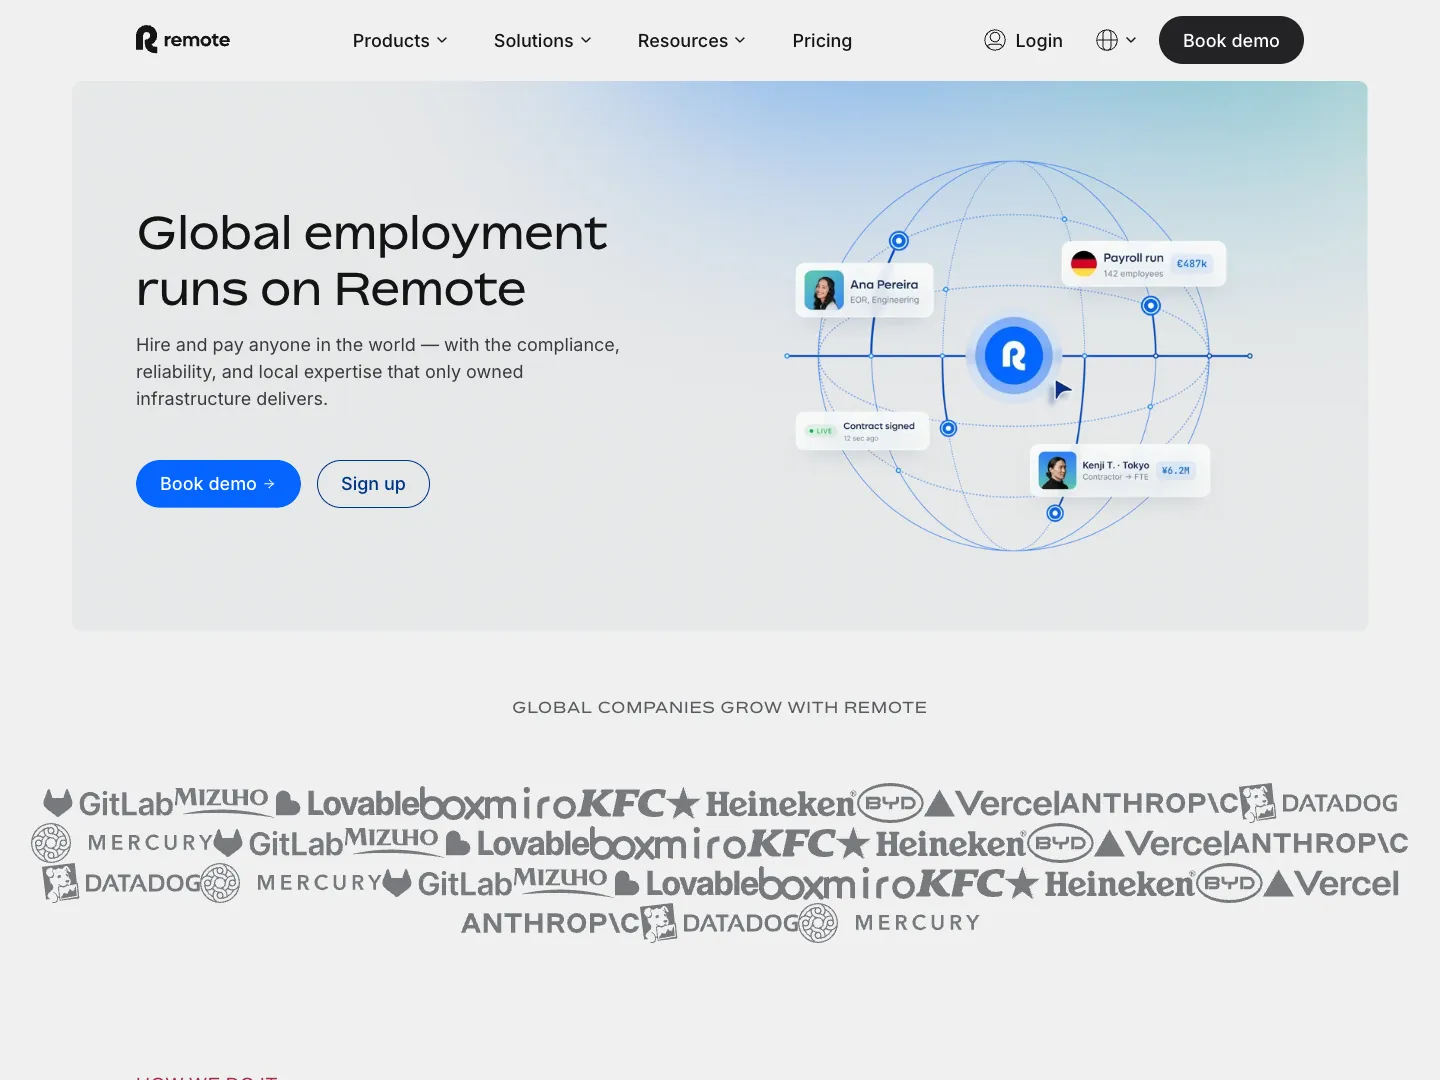1440x1080 pixels.
Task: Click the arrow icon inside blue Book demo button
Action: pyautogui.click(x=269, y=484)
